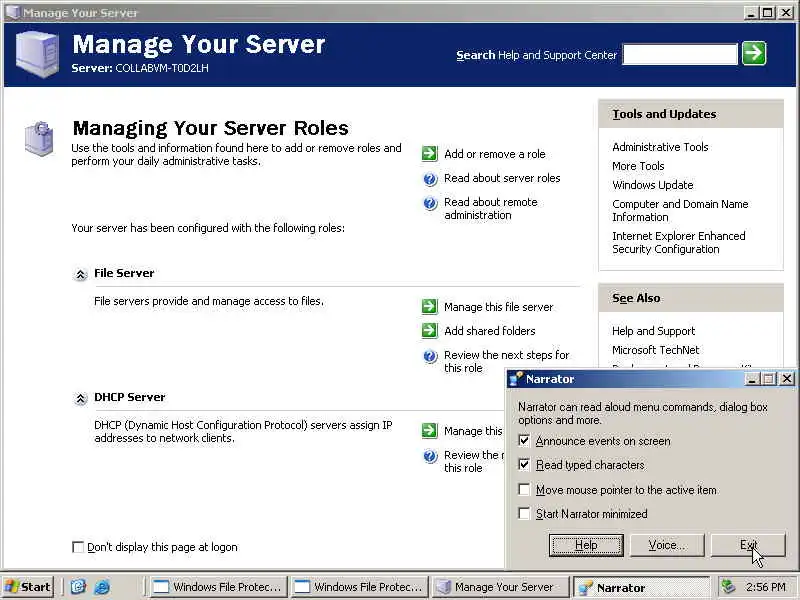
Task: Click help icon beside File Server next steps review
Action: [x=430, y=356]
